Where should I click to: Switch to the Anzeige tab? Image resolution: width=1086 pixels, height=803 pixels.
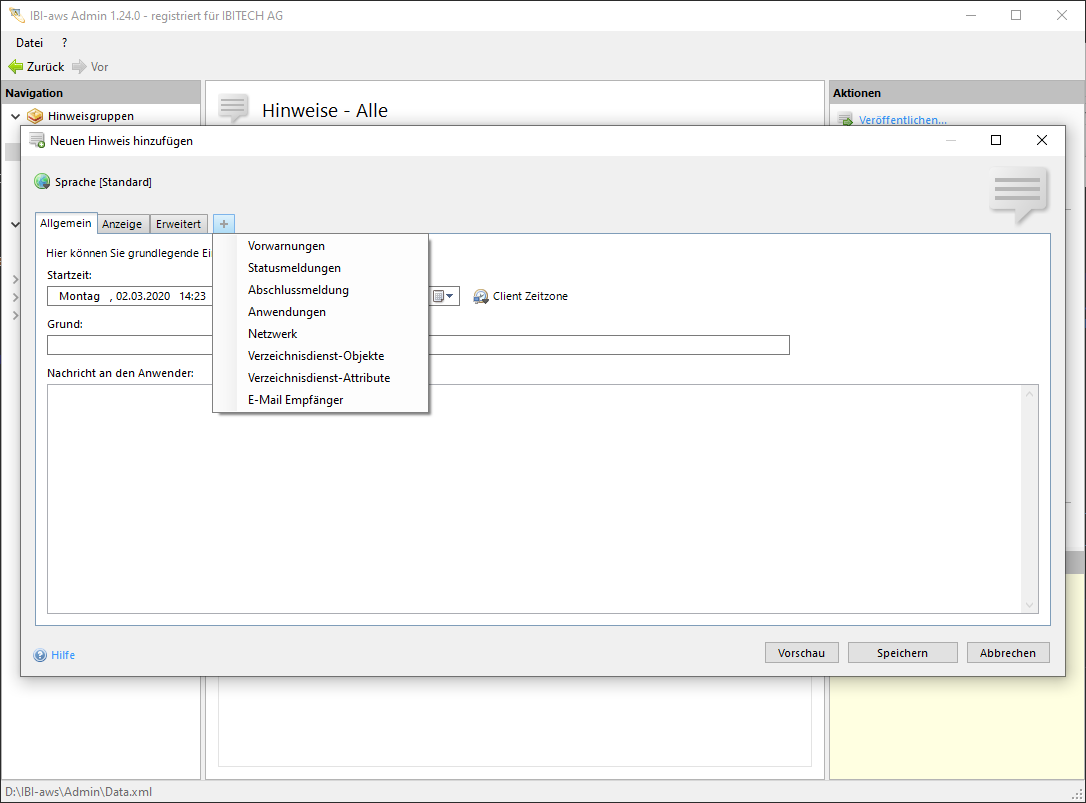[x=122, y=224]
